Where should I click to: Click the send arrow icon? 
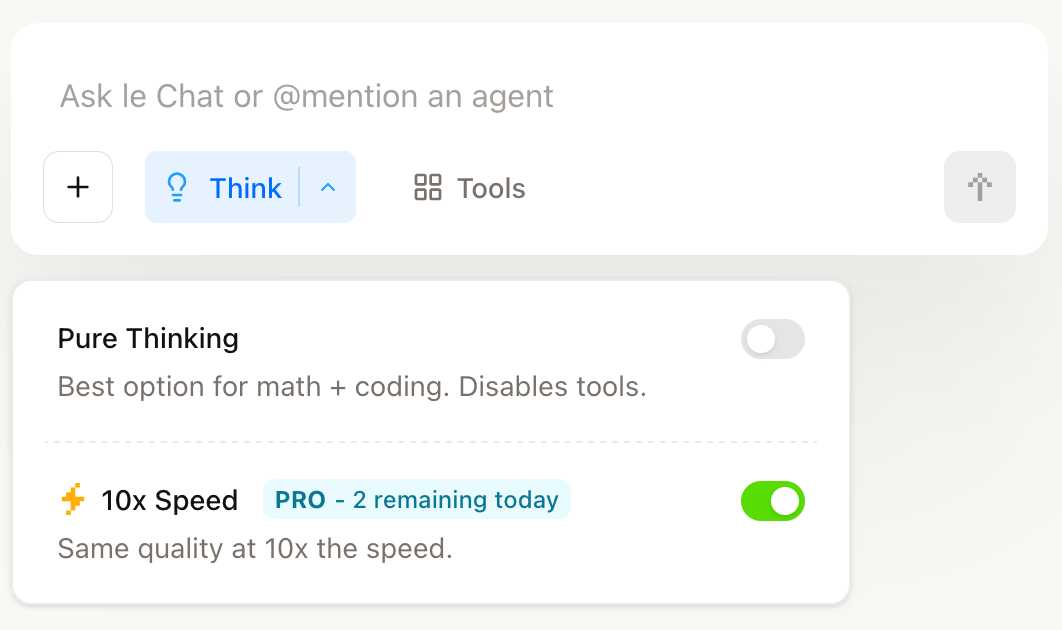[x=979, y=187]
